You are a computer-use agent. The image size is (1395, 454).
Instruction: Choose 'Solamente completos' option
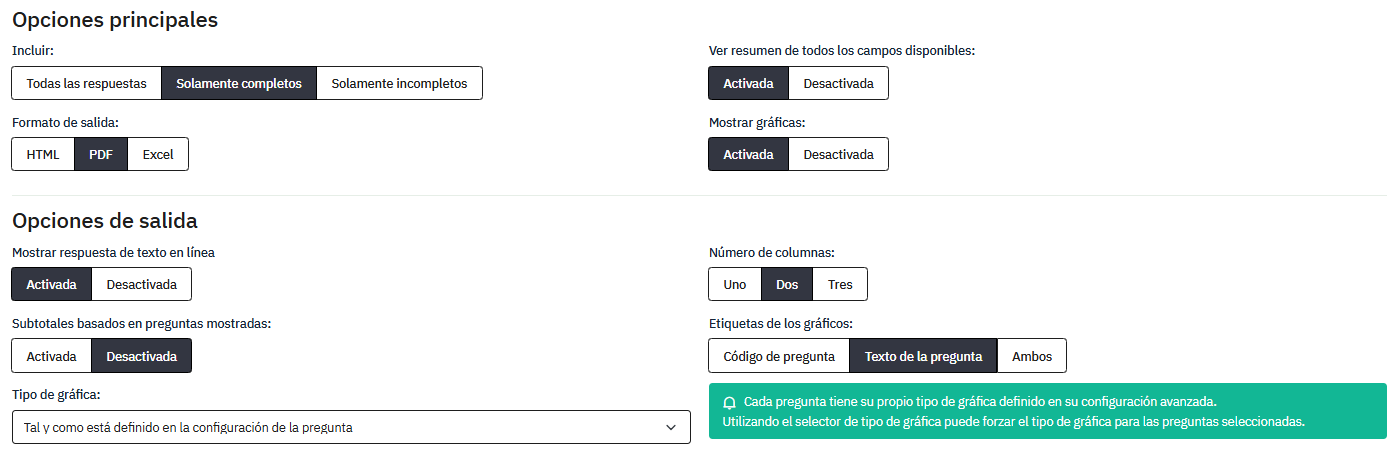[x=239, y=83]
